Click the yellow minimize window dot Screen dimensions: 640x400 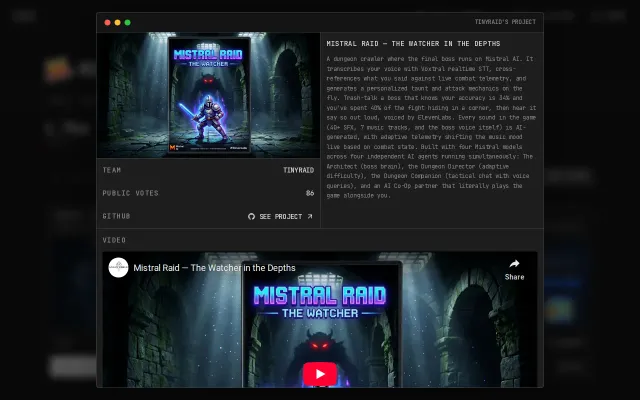coord(118,22)
